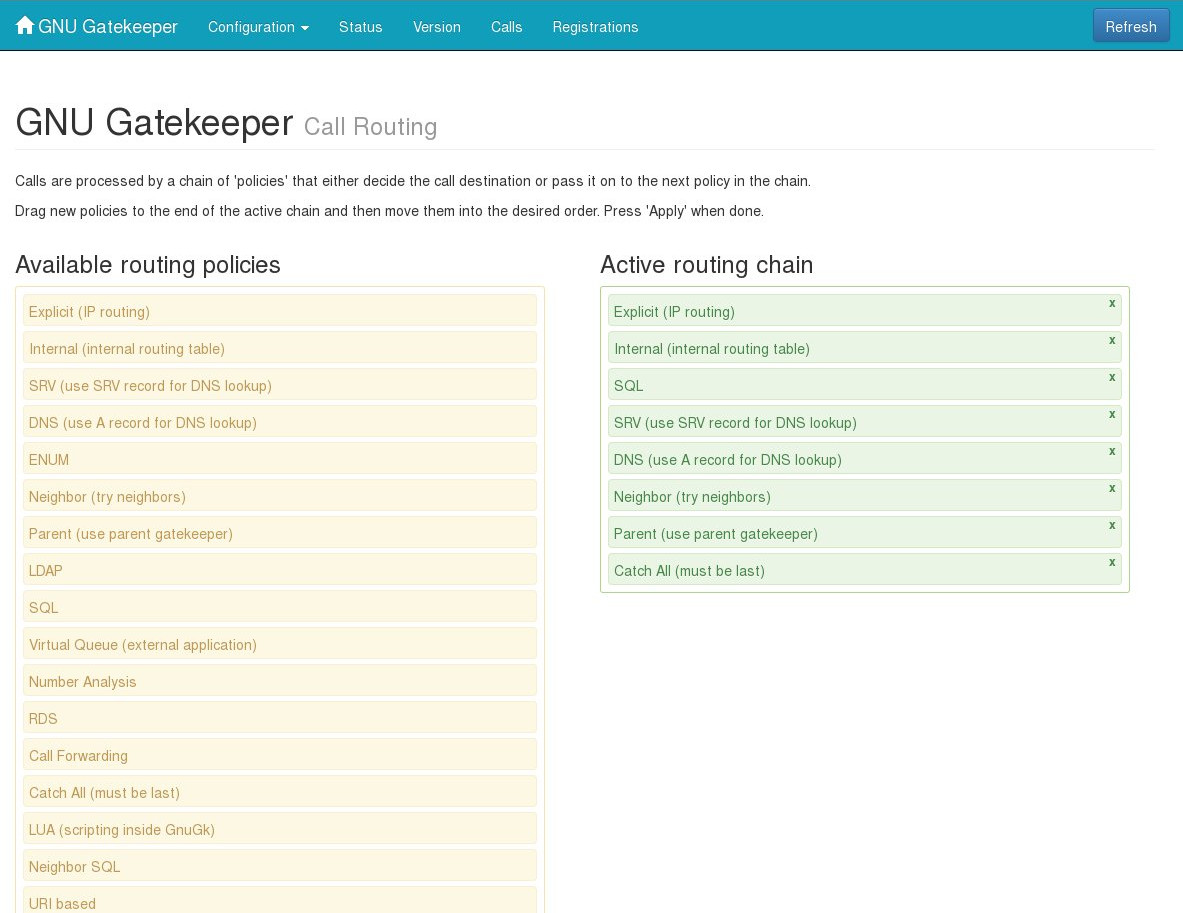Remove SQL from the active routing chain

(x=1111, y=377)
